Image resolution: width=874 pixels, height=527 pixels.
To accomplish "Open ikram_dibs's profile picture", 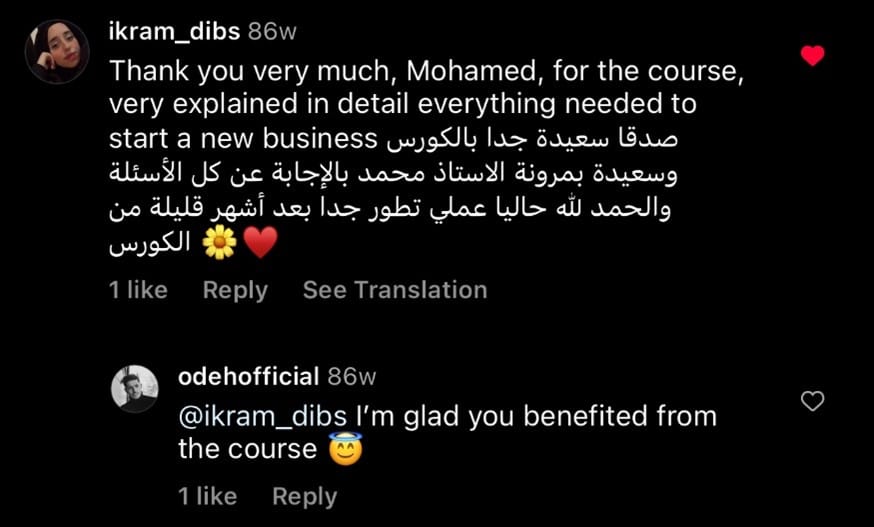I will coord(57,51).
